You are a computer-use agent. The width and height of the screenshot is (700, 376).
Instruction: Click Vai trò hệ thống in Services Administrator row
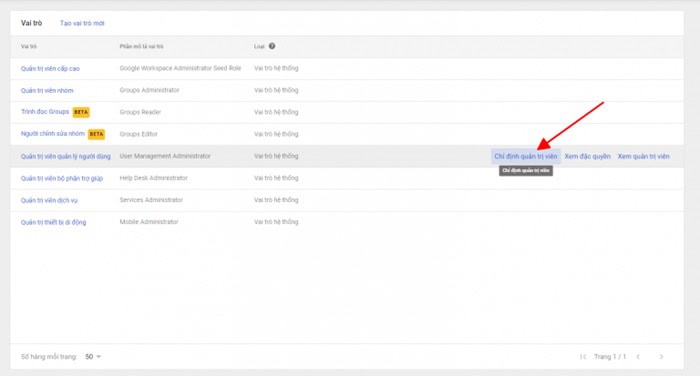pyautogui.click(x=276, y=200)
